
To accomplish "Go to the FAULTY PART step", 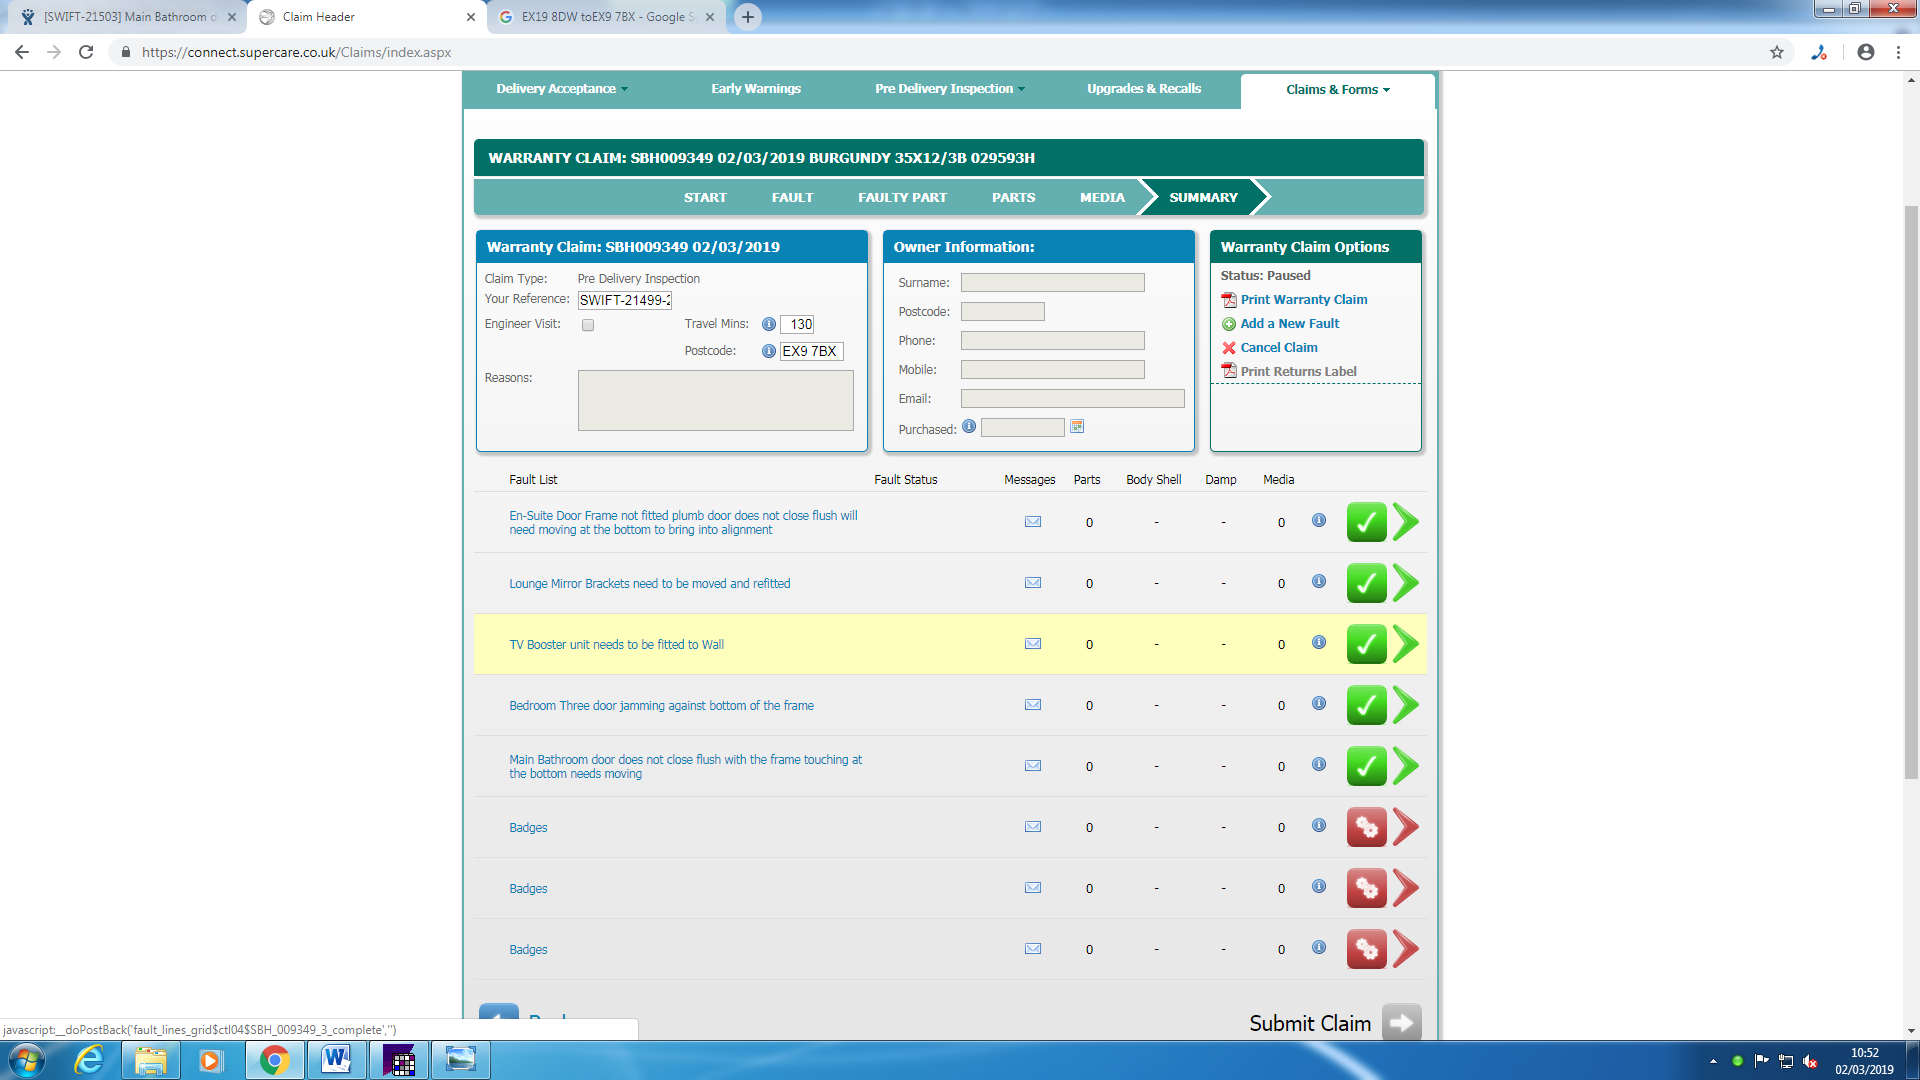I will [x=902, y=198].
